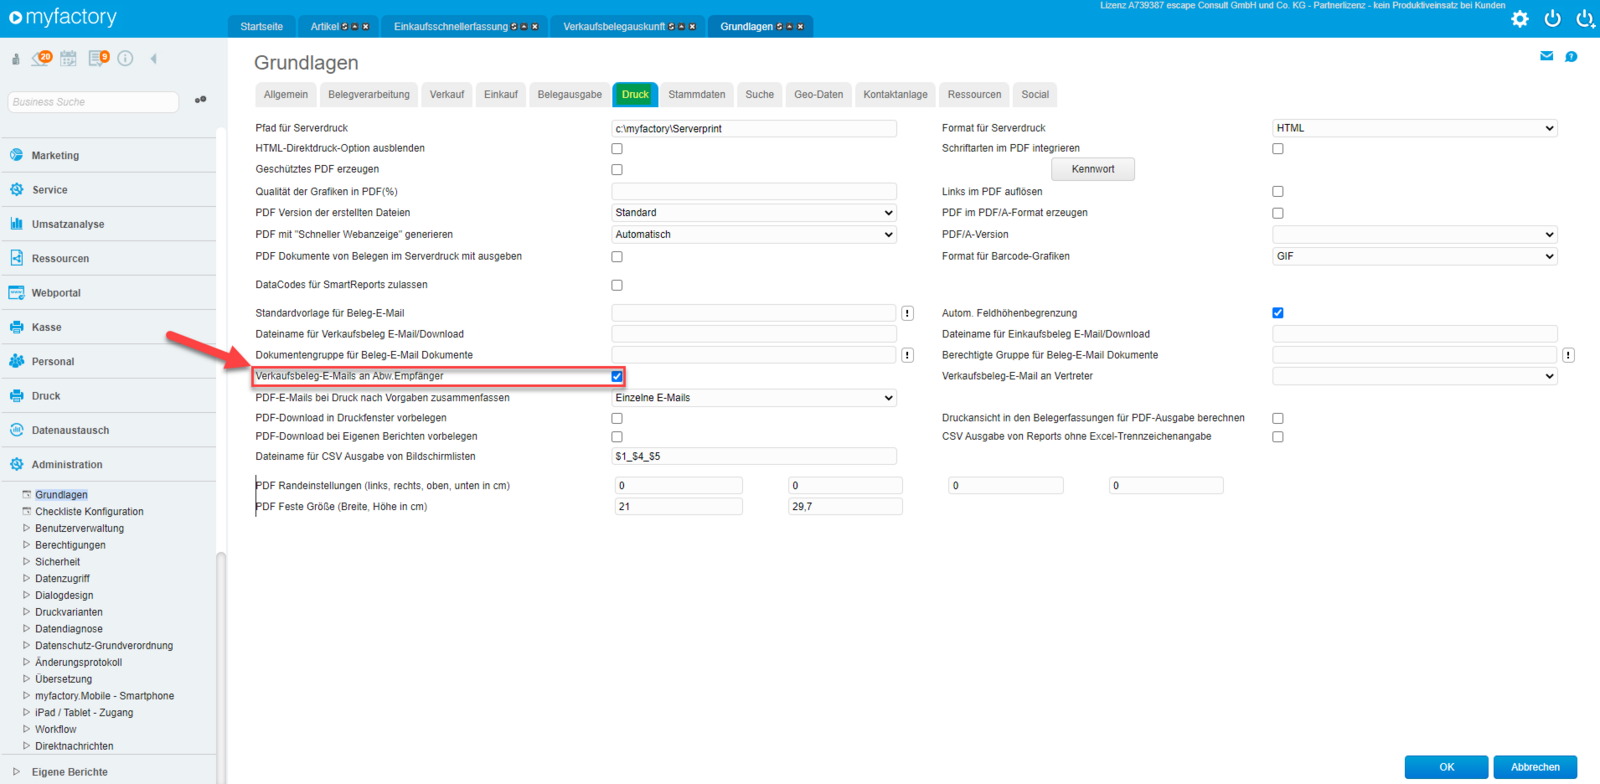Open notifications with 20 badge

(41, 58)
